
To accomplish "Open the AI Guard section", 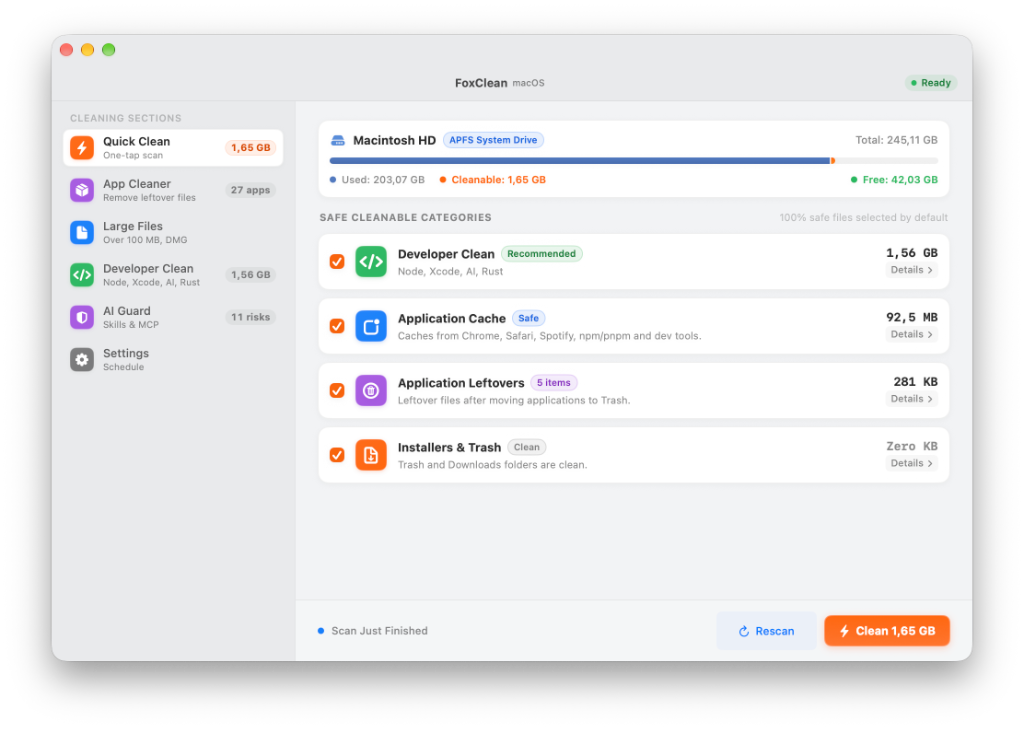I will [x=173, y=317].
